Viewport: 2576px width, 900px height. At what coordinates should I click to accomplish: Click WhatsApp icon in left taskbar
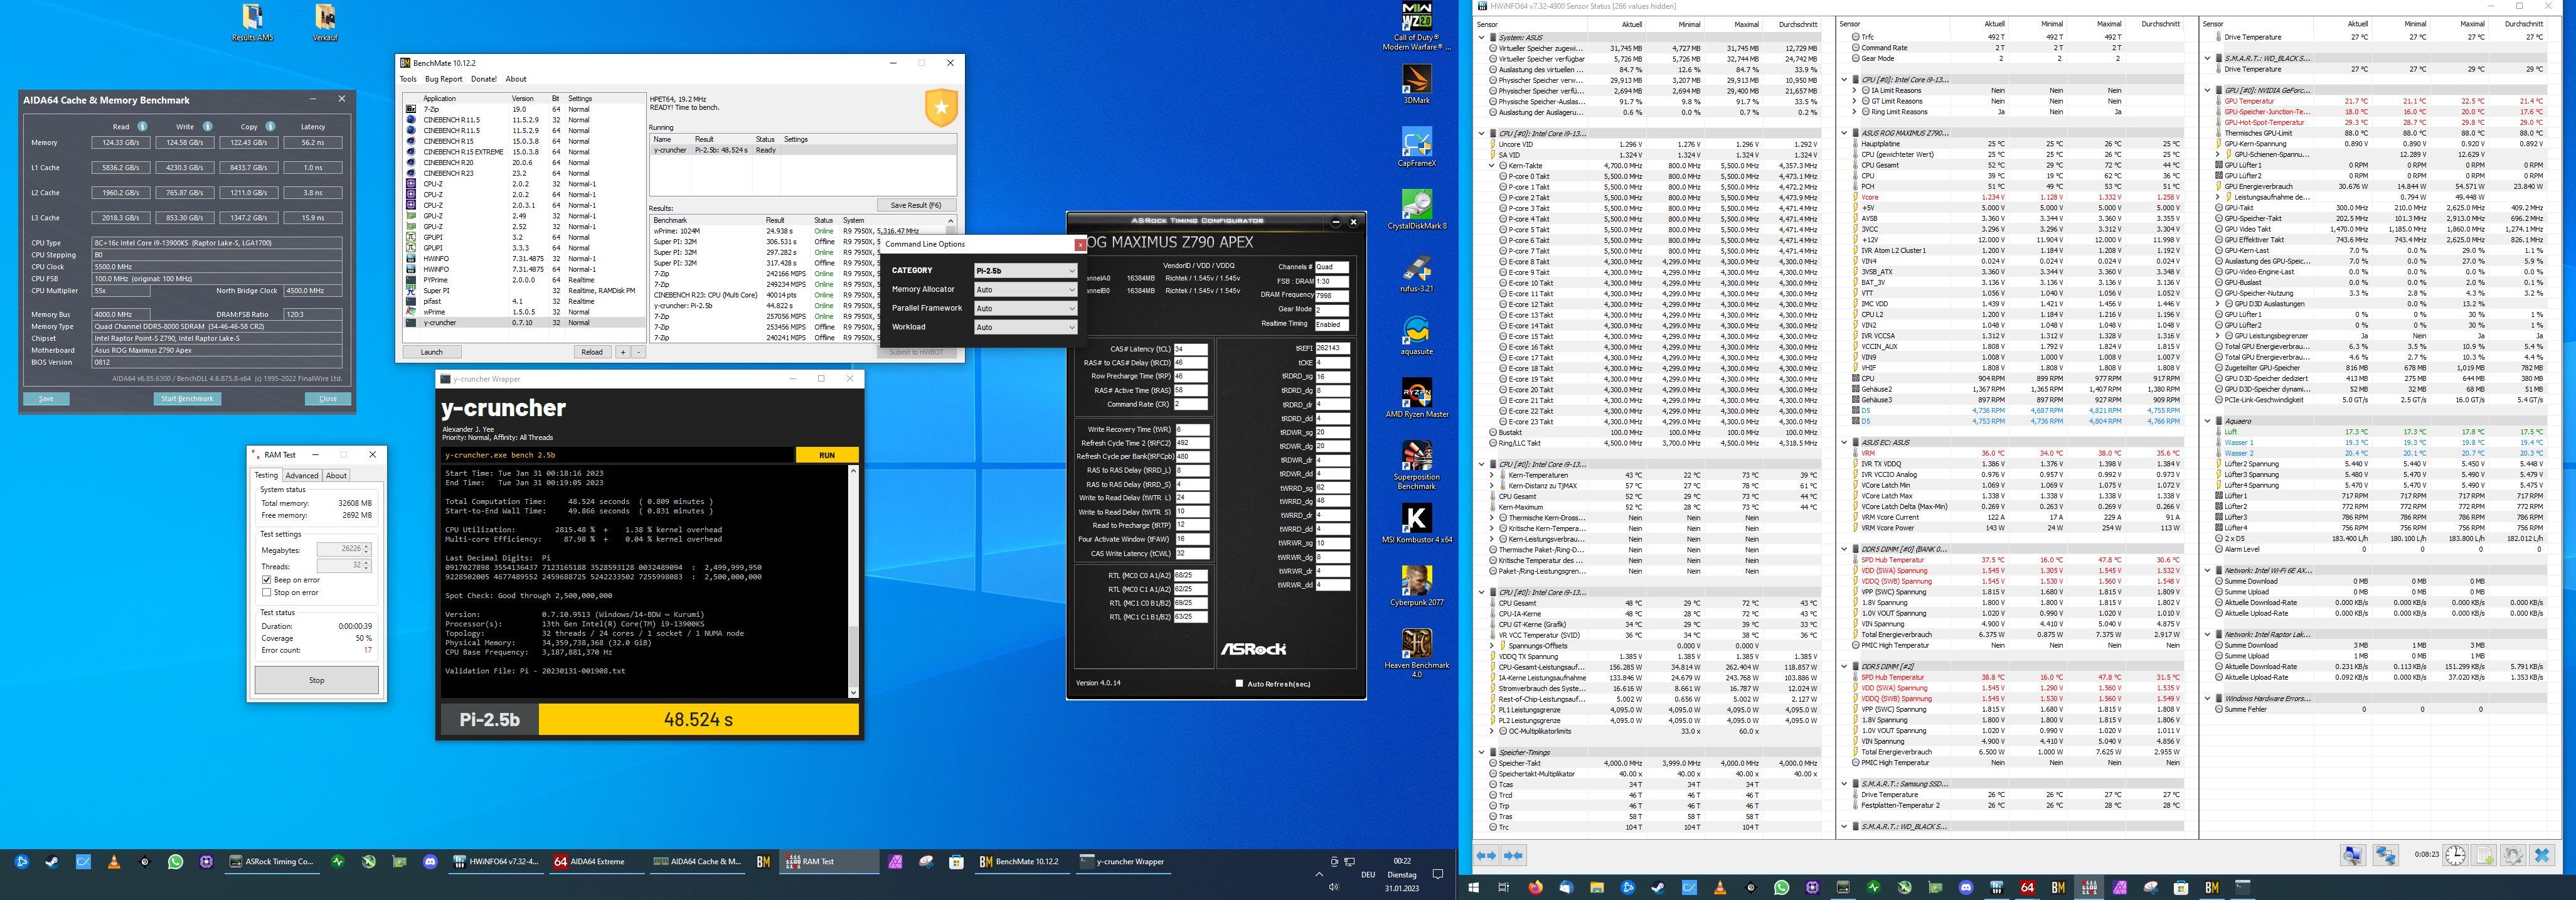click(x=176, y=861)
